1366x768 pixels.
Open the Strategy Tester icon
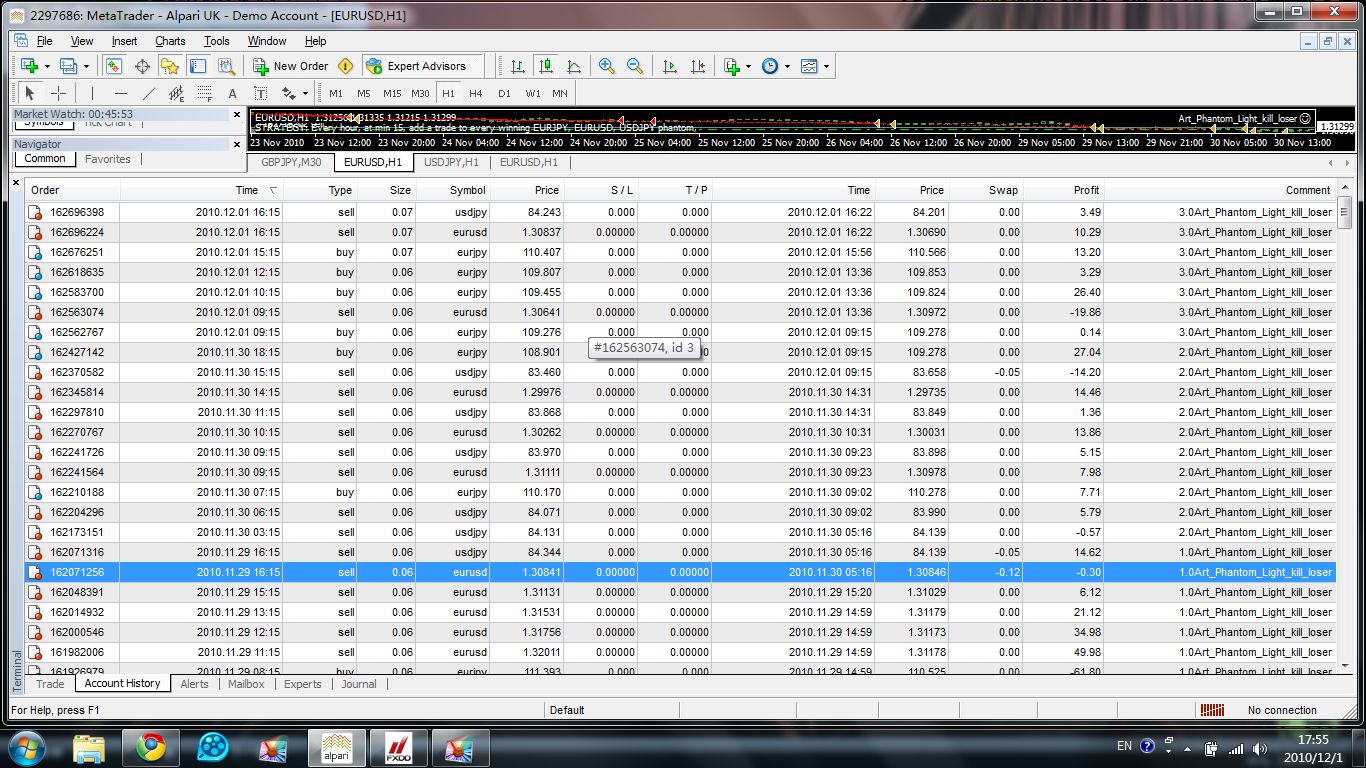(x=226, y=66)
